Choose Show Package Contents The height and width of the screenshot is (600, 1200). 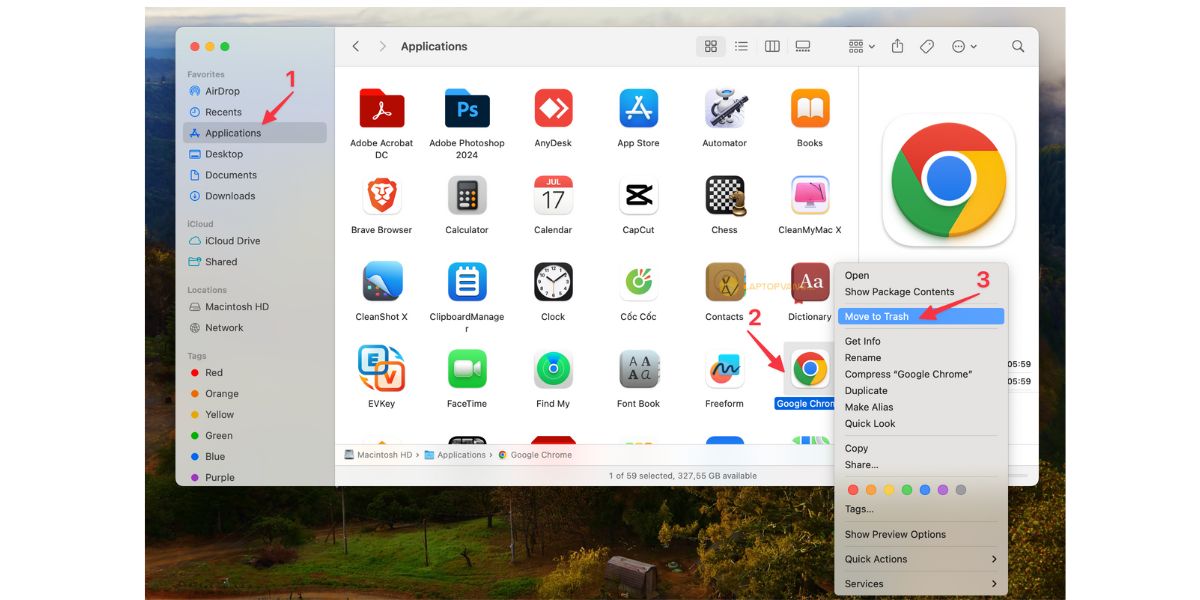[921, 292]
